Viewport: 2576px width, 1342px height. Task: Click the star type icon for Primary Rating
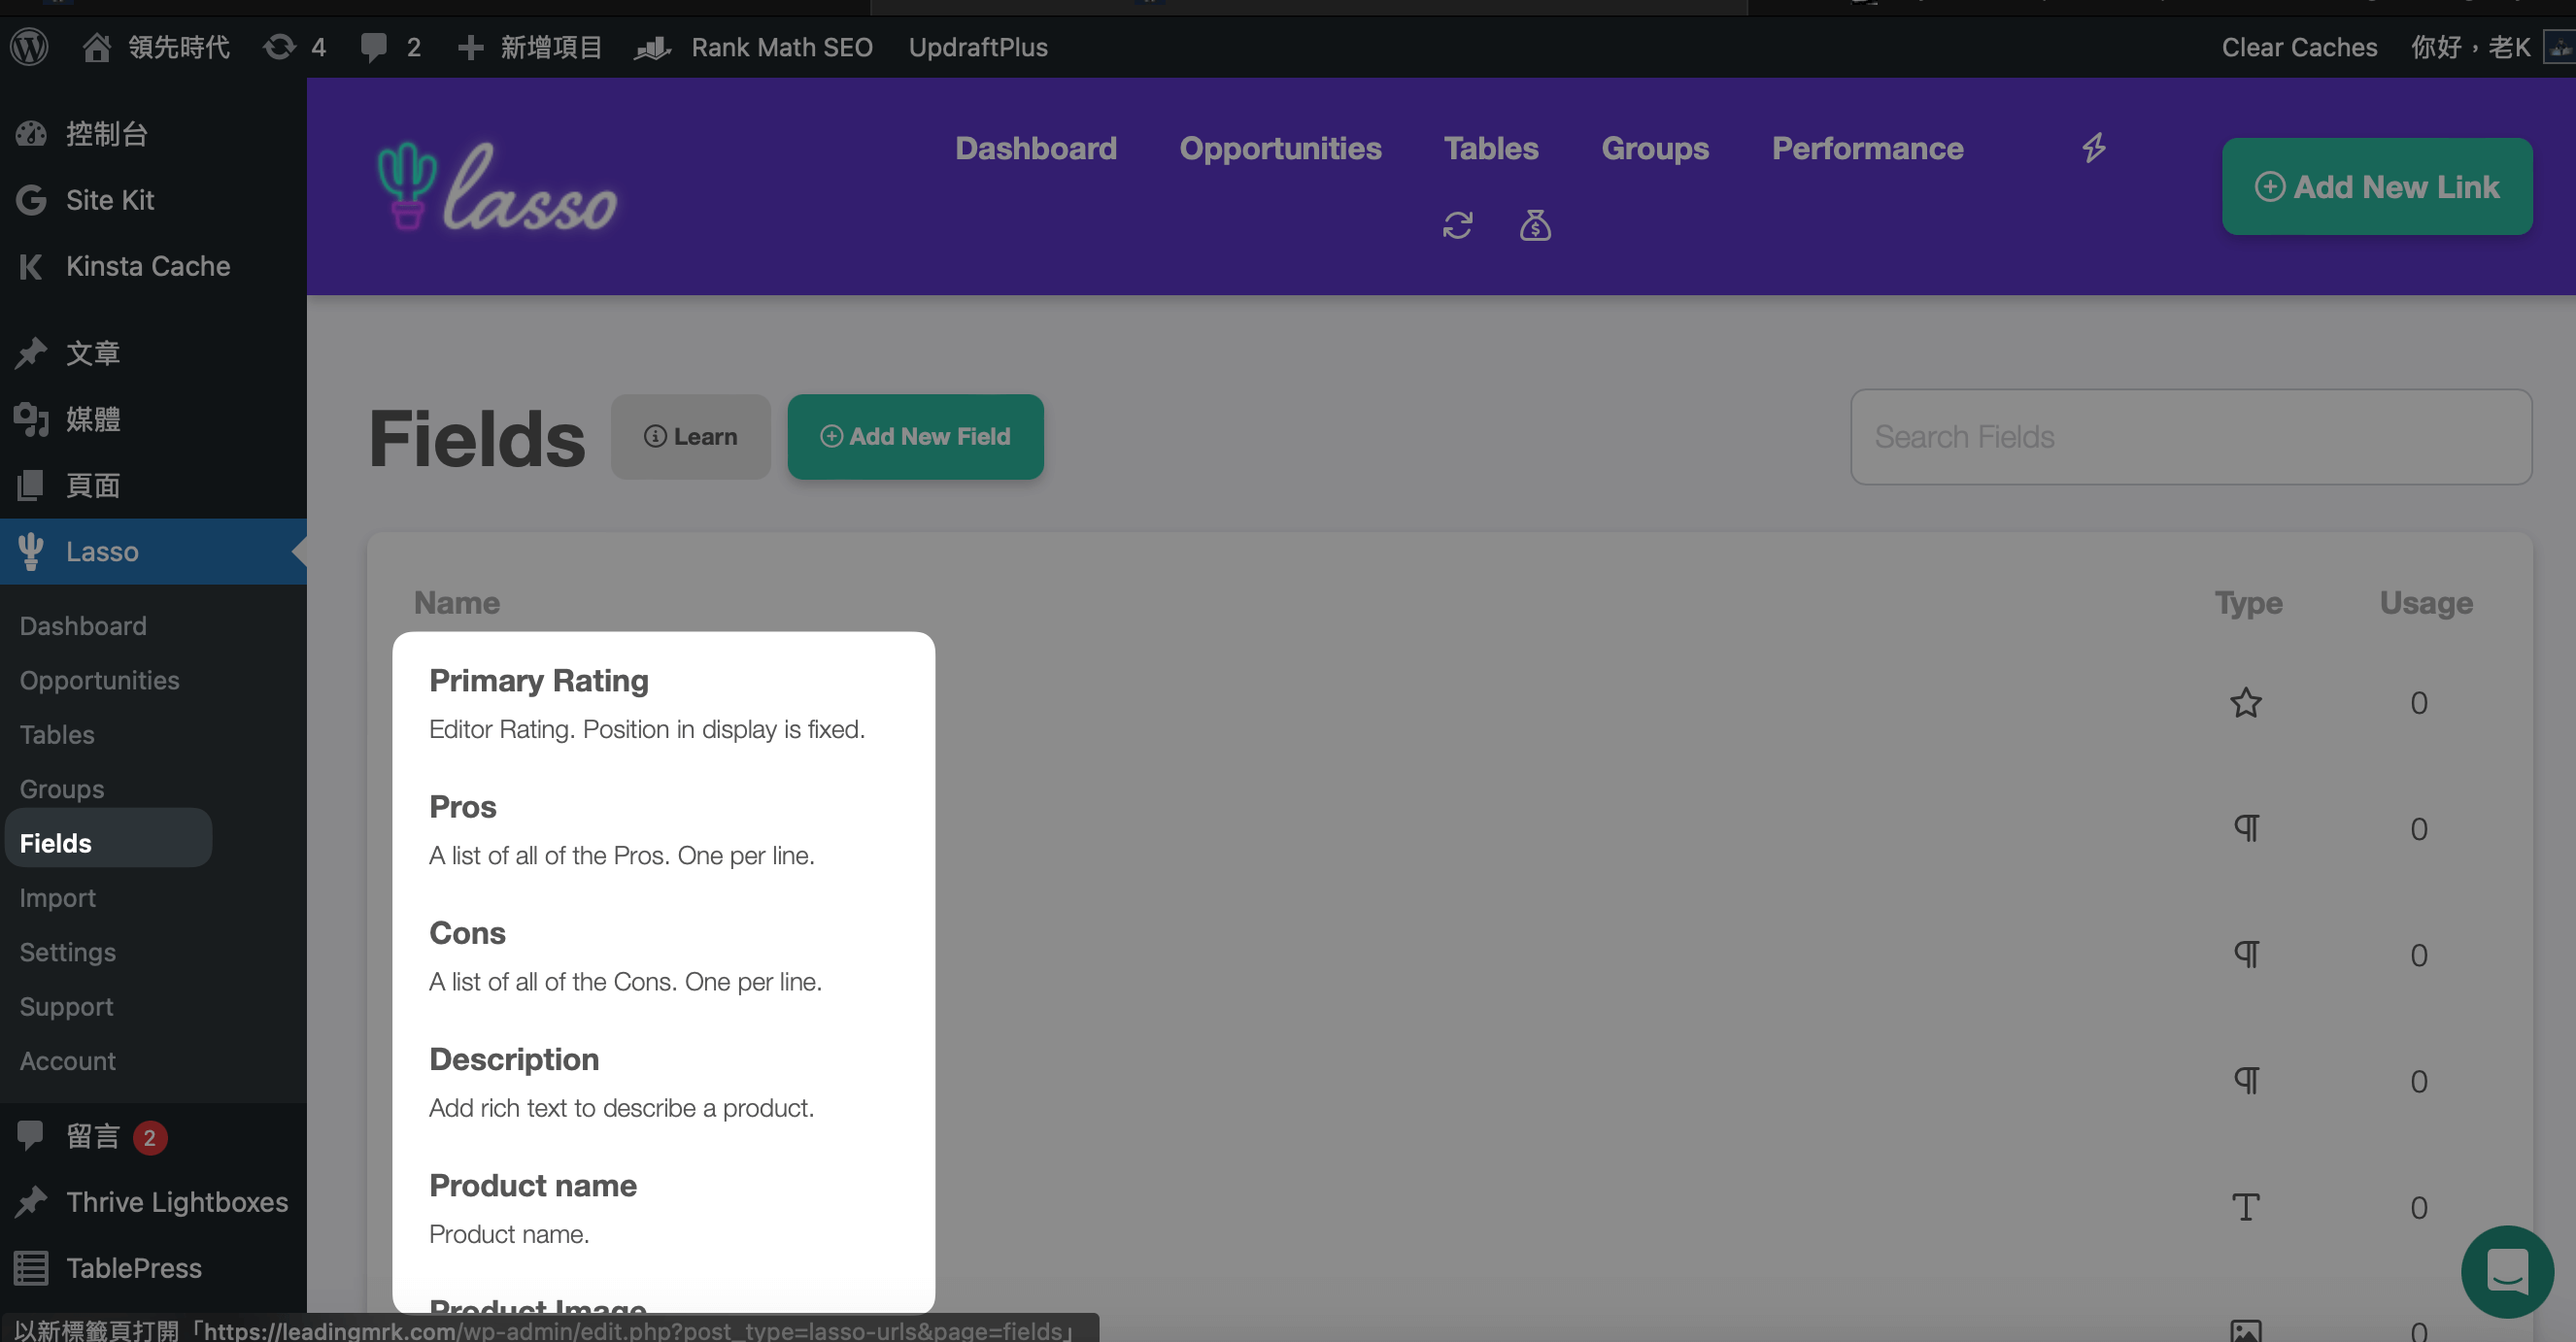coord(2246,702)
